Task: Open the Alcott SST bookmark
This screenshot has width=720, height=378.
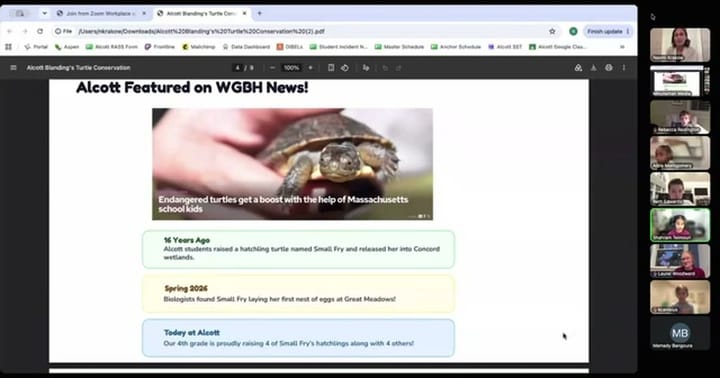Action: (x=505, y=47)
